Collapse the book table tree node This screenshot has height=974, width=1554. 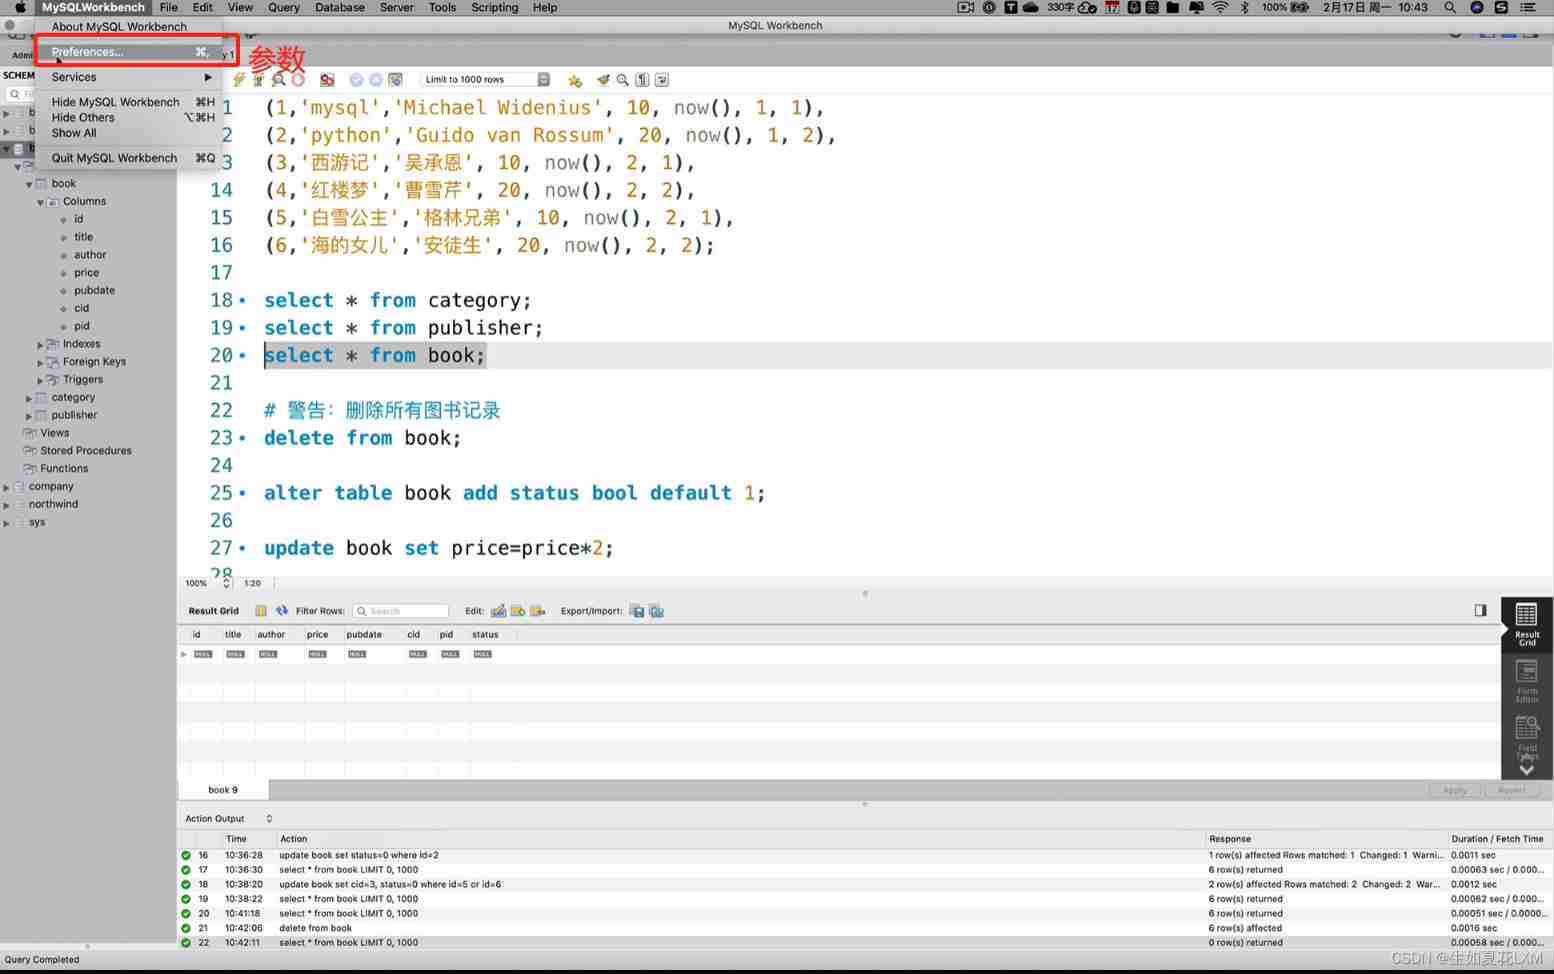(x=29, y=184)
